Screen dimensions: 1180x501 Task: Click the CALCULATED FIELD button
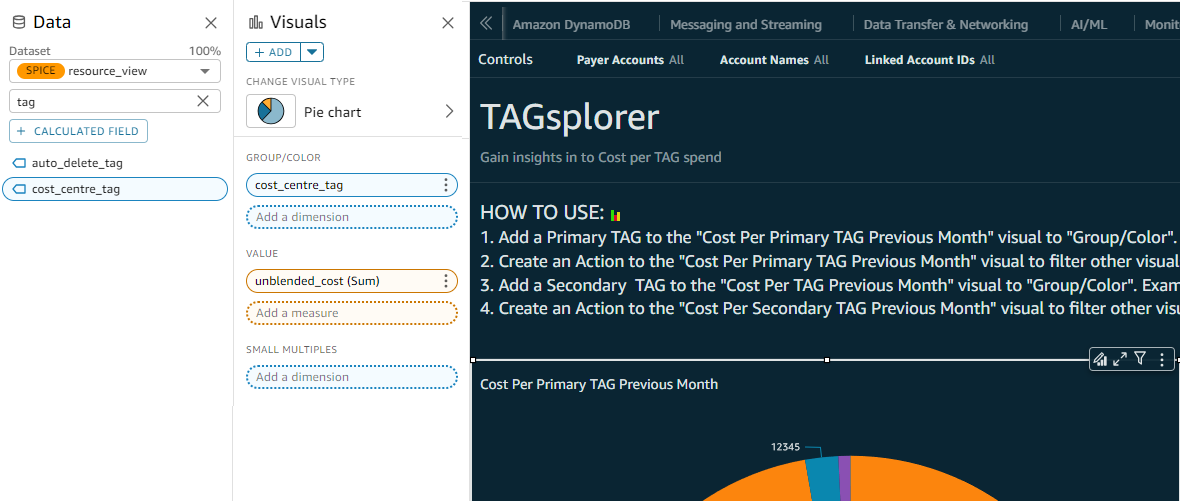click(x=78, y=131)
